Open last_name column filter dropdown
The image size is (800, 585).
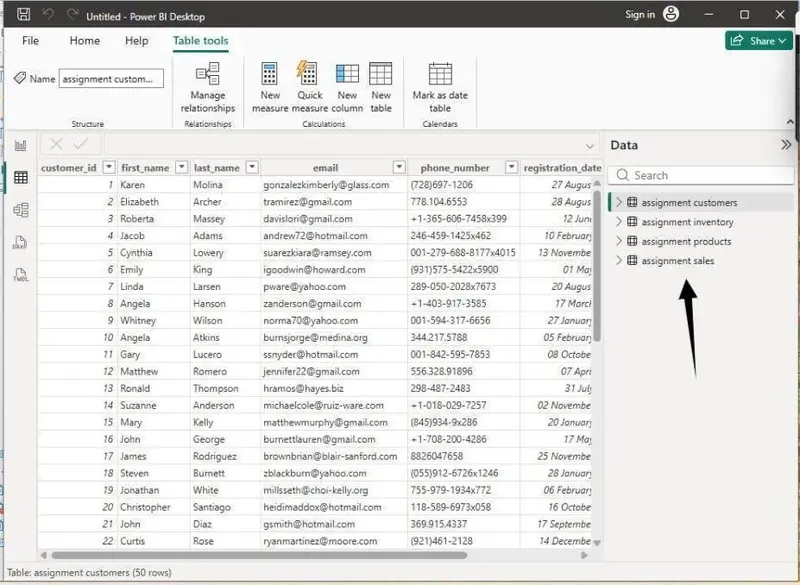pos(252,167)
